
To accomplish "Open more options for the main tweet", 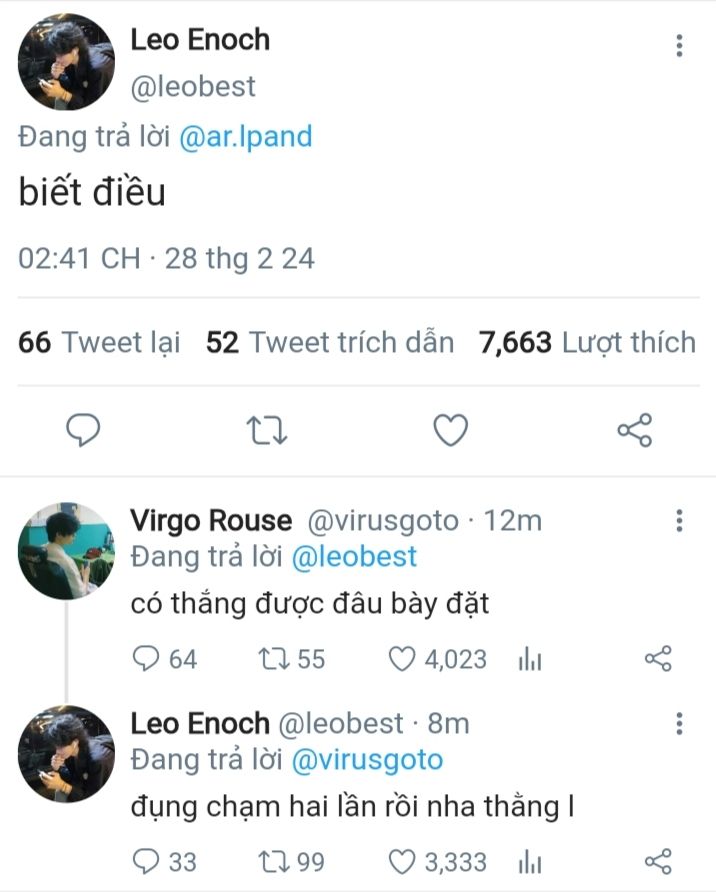I will [x=679, y=45].
